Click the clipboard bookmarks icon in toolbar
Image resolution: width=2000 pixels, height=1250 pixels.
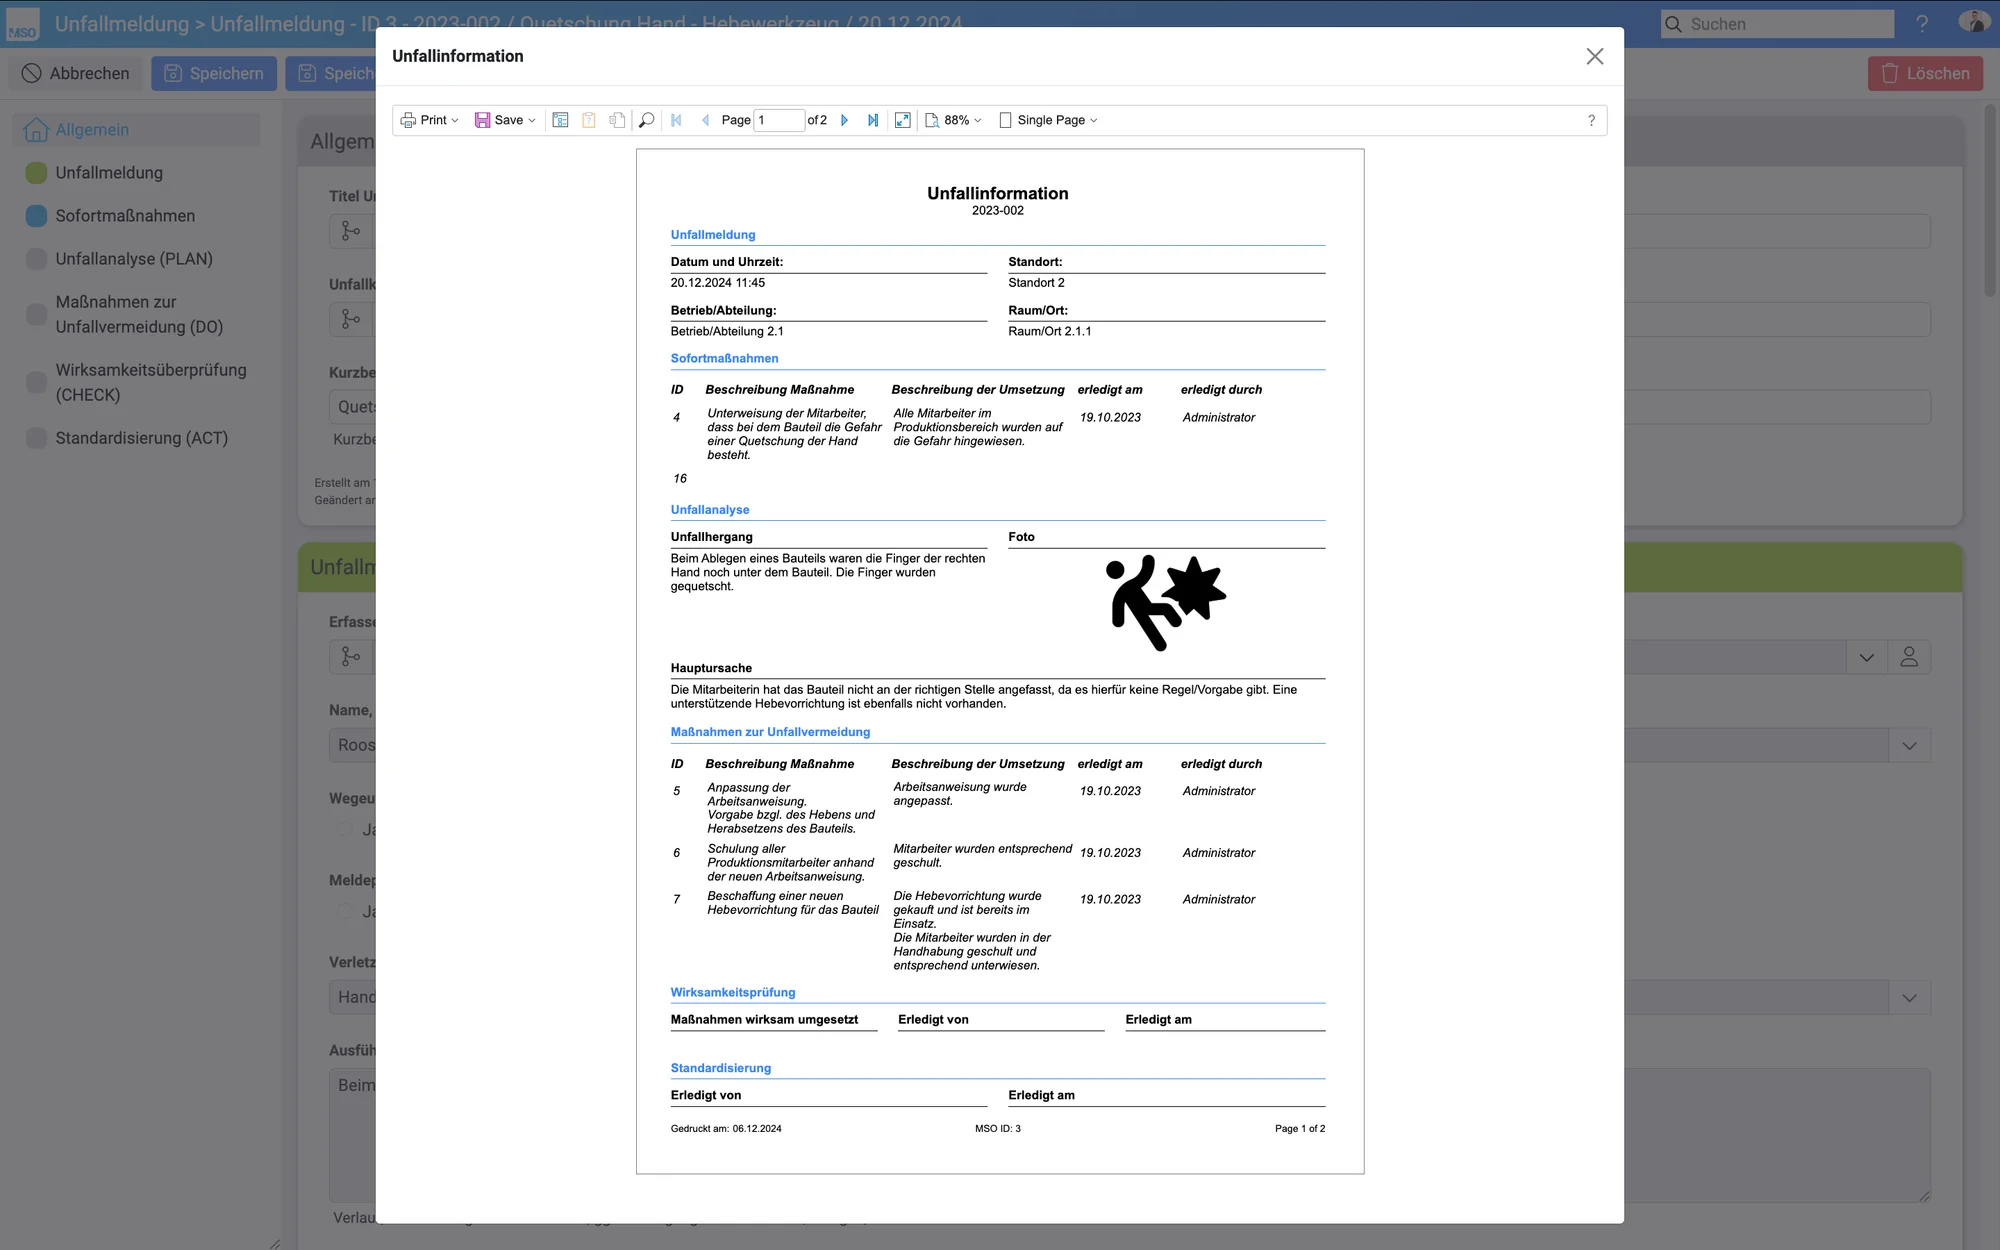[x=589, y=120]
